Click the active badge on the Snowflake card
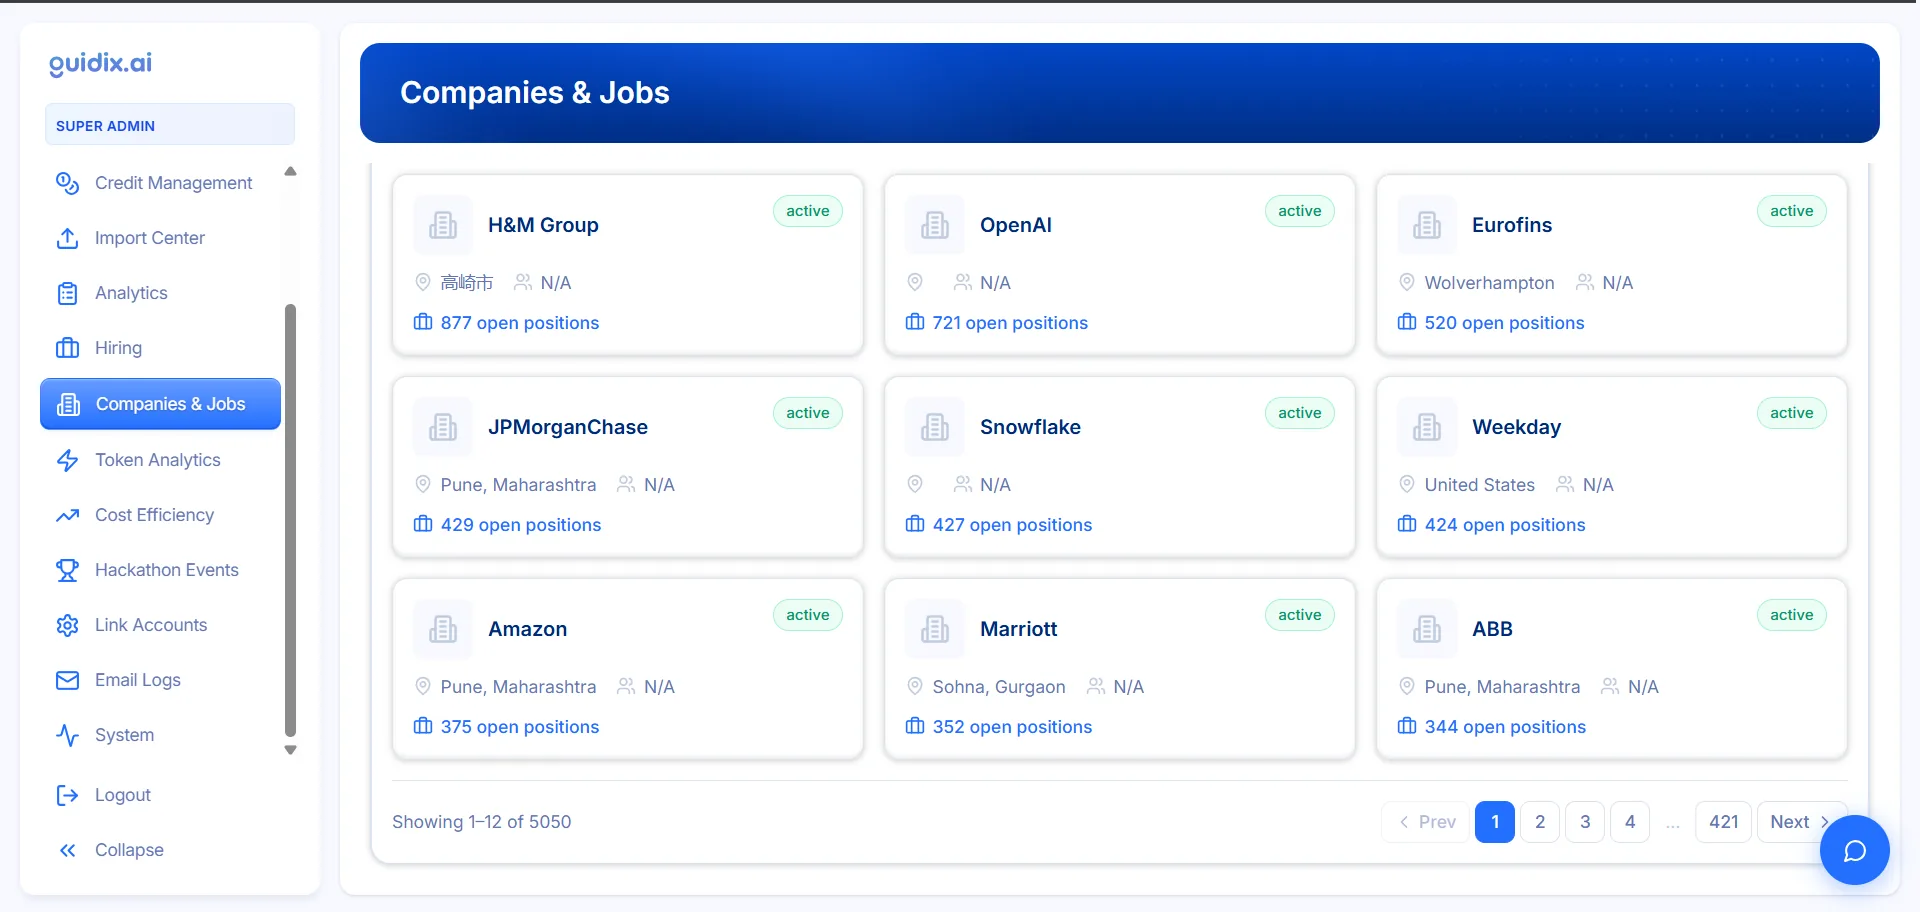Screen dimensions: 1920x912 click(x=1300, y=413)
